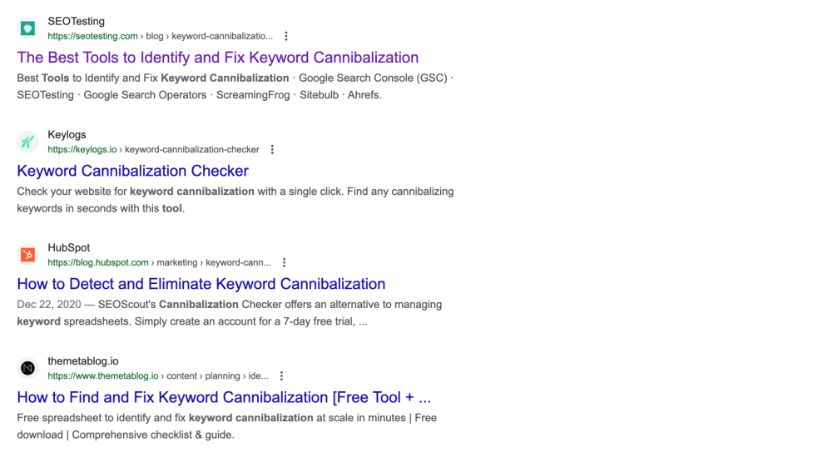Open three-dot menu beside keylogs.io URL

[x=272, y=150]
